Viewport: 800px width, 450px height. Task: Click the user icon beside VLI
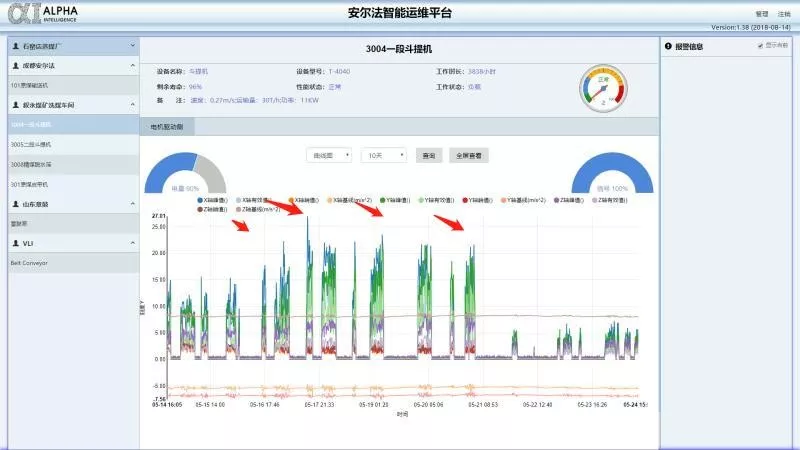coord(14,243)
